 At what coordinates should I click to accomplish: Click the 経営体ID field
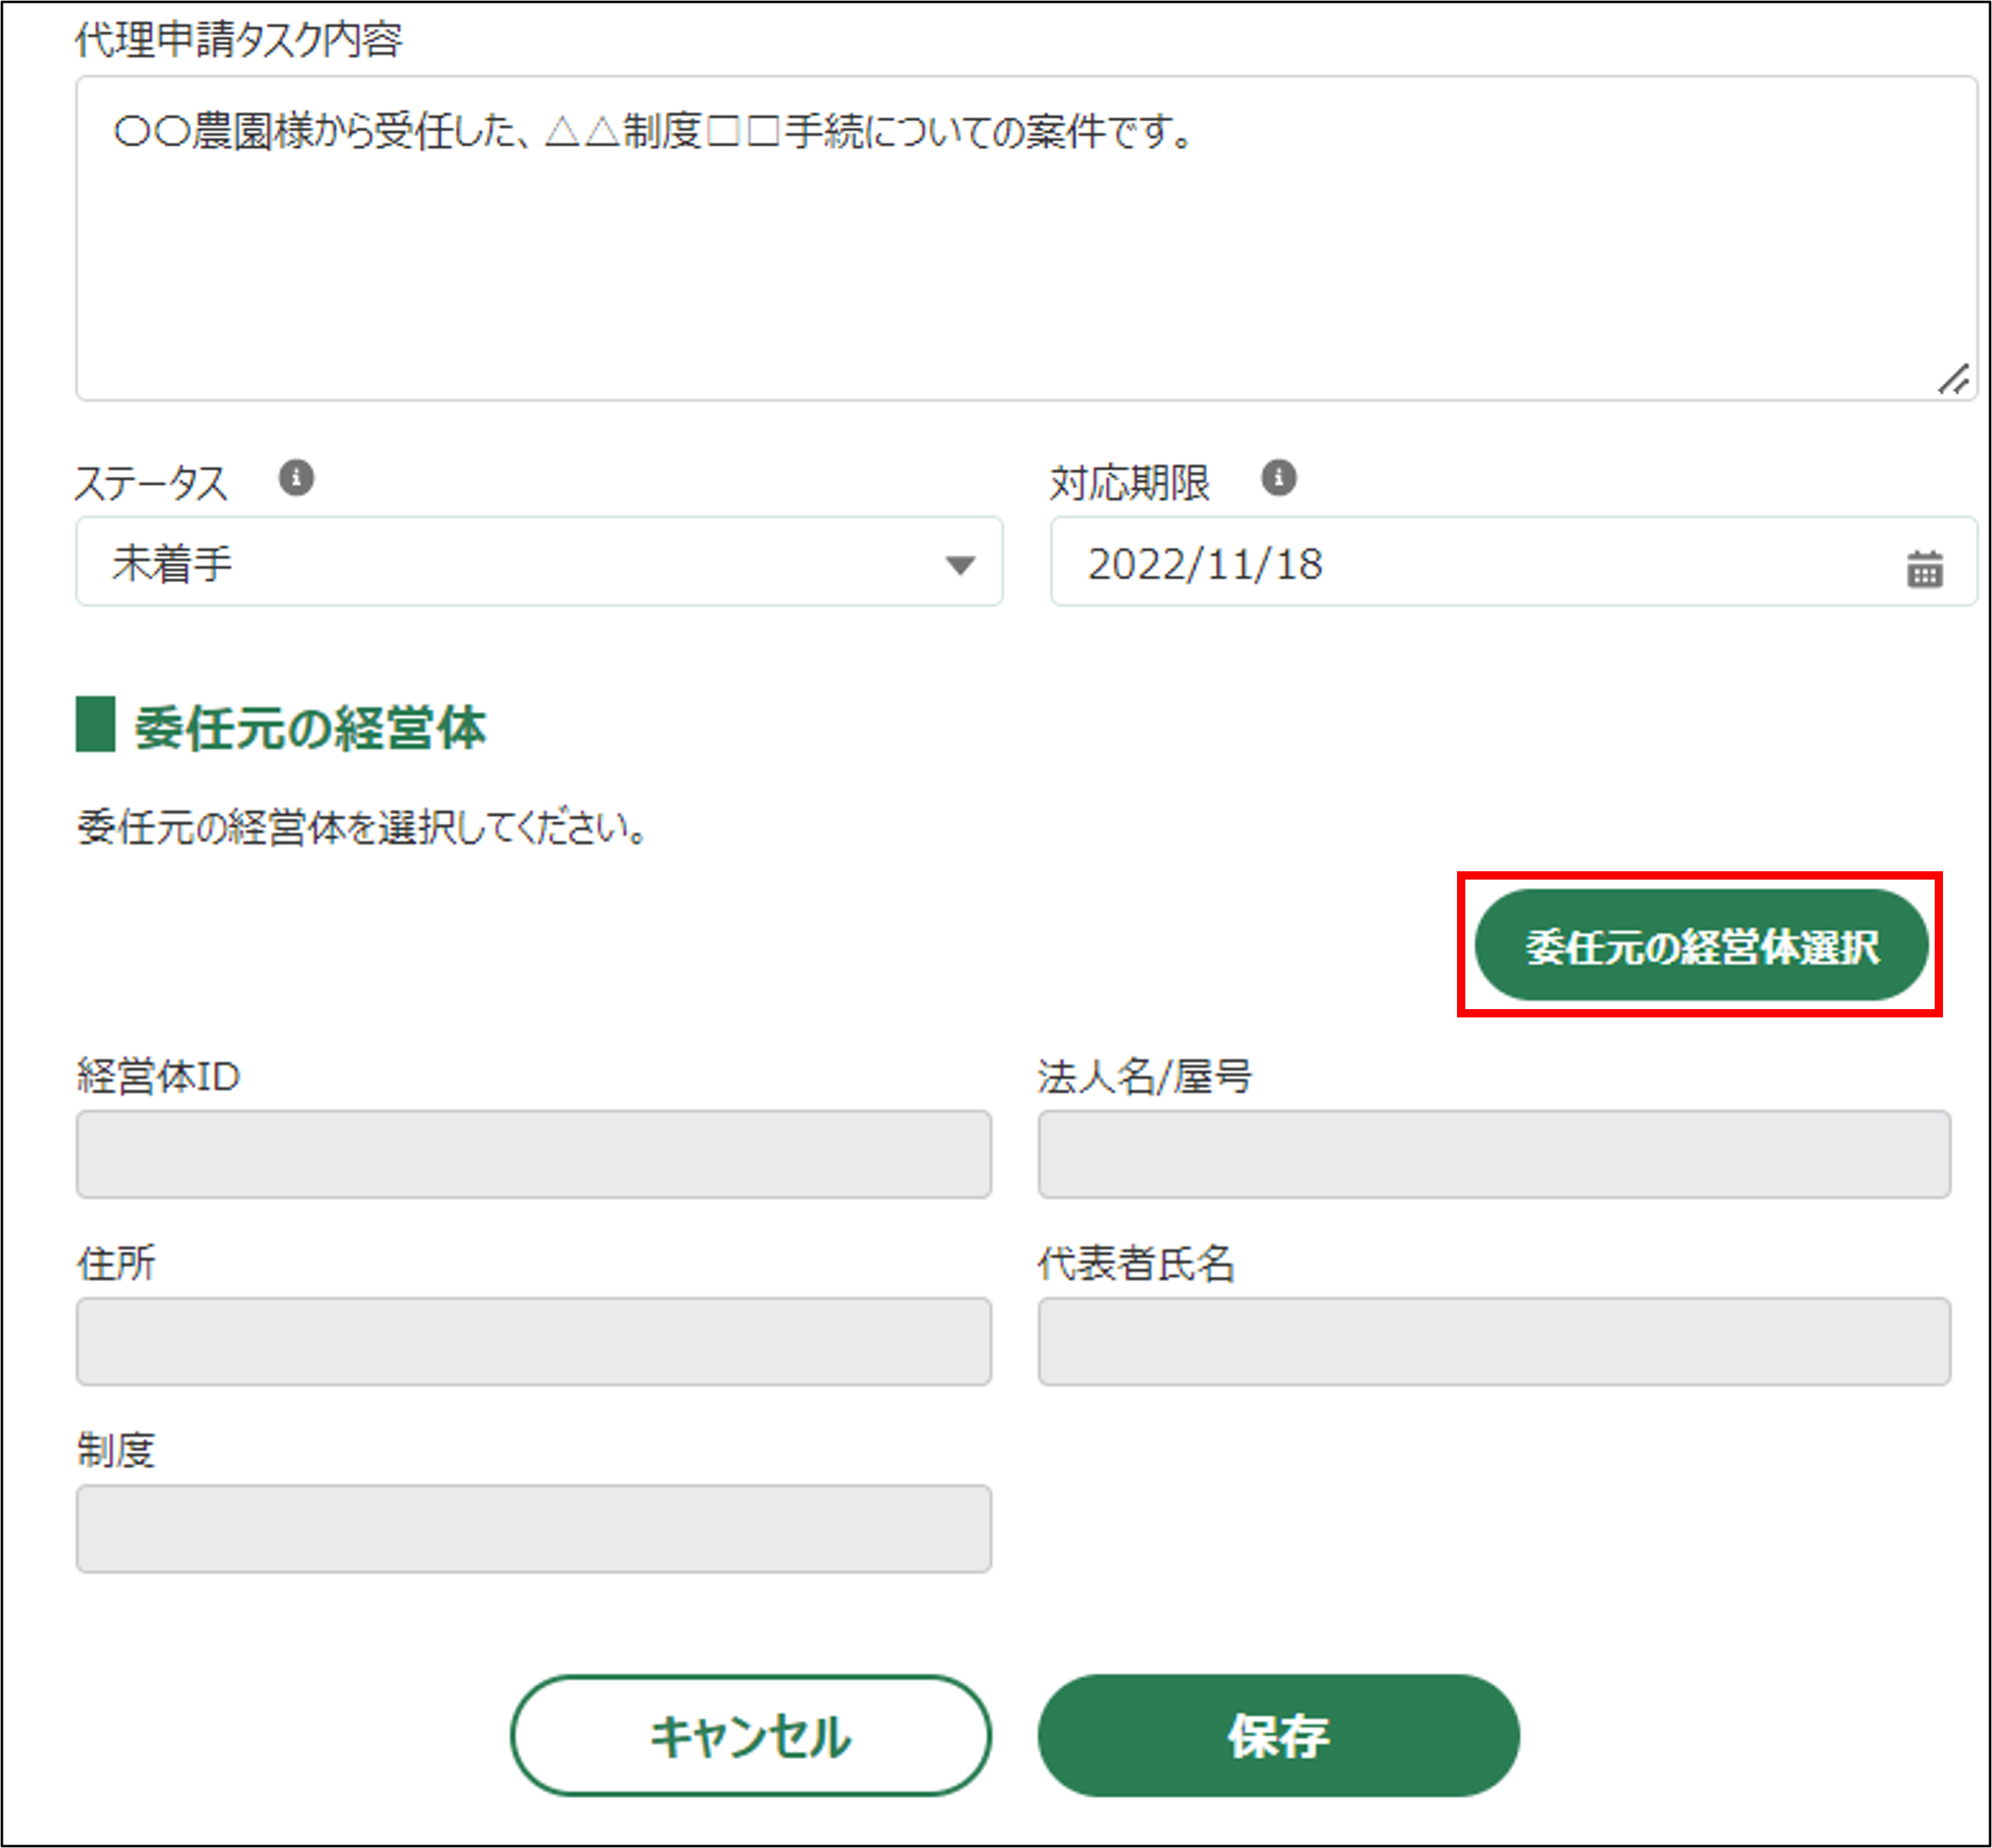pos(533,1154)
